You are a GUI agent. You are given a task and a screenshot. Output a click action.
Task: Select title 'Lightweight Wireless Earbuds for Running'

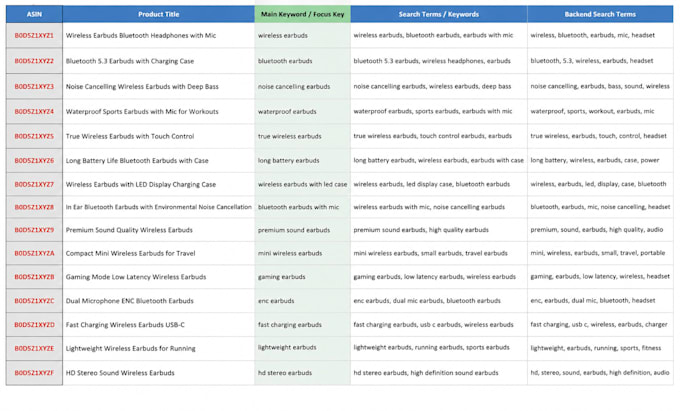(x=131, y=348)
